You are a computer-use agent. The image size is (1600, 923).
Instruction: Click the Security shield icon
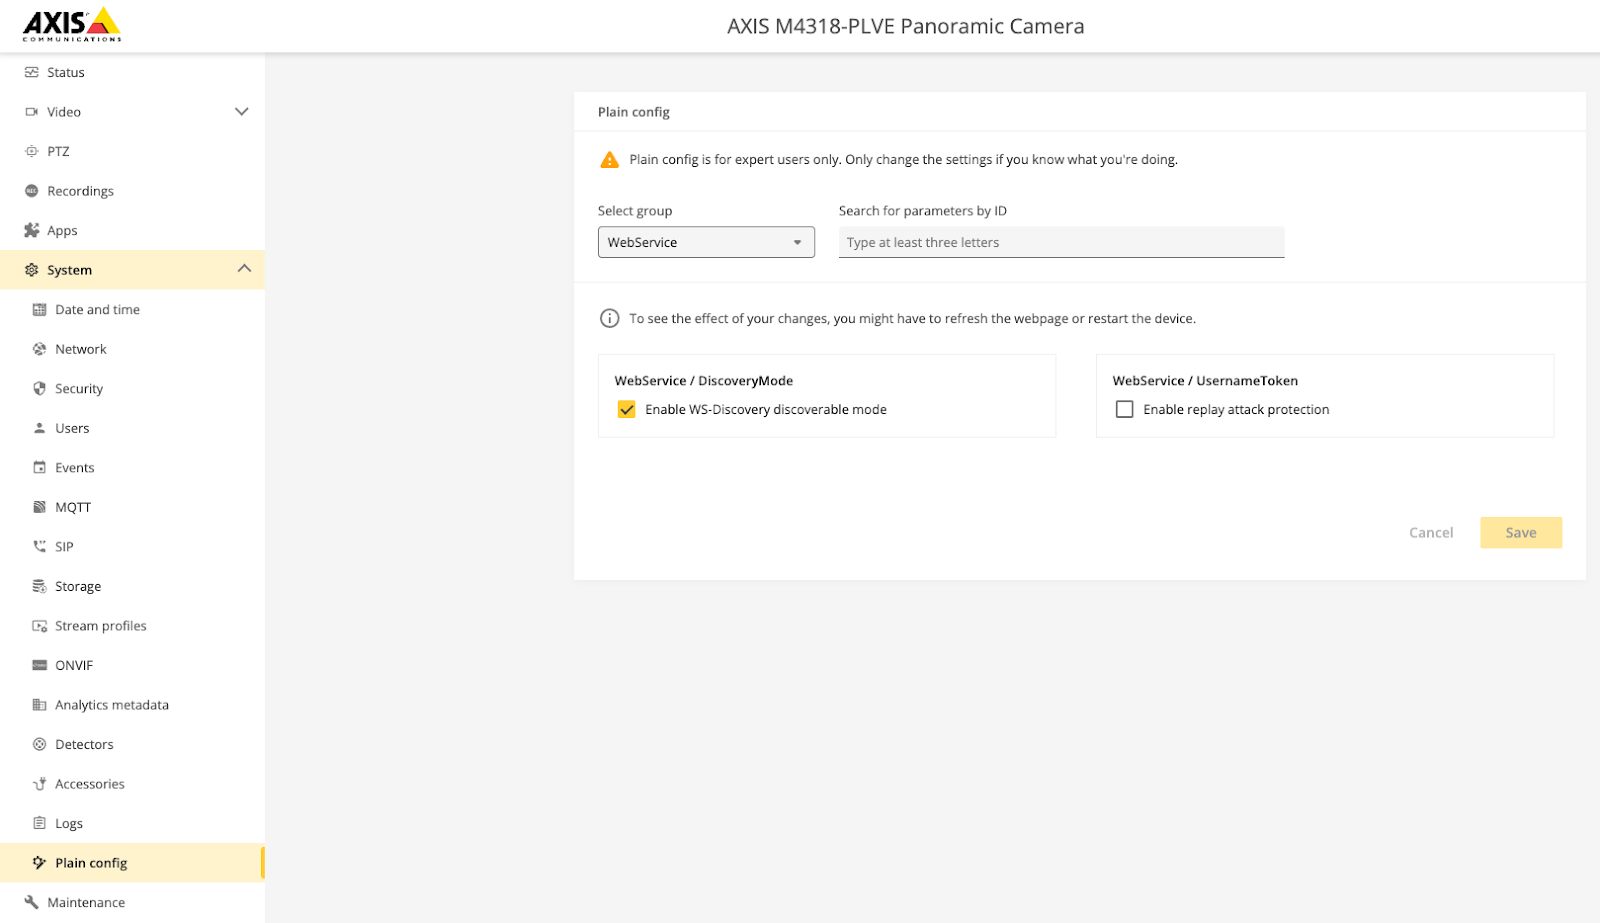[x=40, y=388]
